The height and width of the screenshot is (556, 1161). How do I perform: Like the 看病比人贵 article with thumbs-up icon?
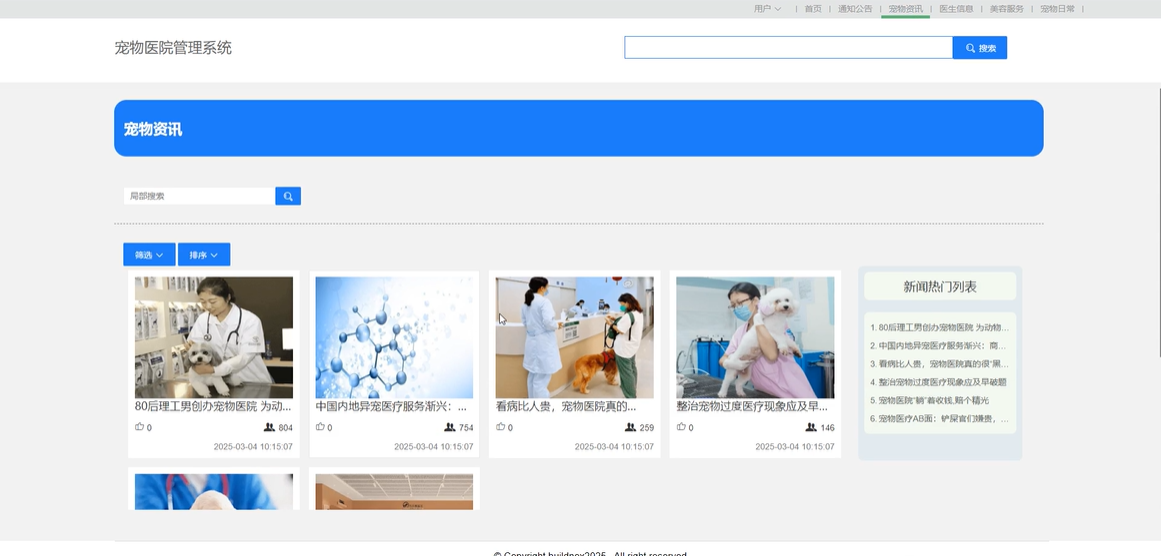pyautogui.click(x=501, y=426)
